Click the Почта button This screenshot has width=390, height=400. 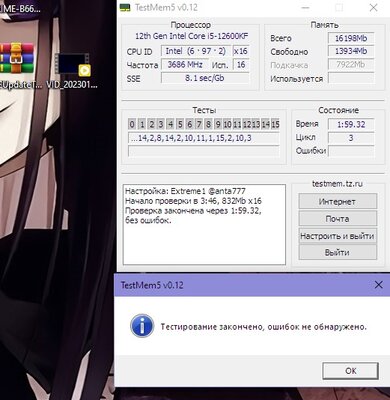coord(337,219)
